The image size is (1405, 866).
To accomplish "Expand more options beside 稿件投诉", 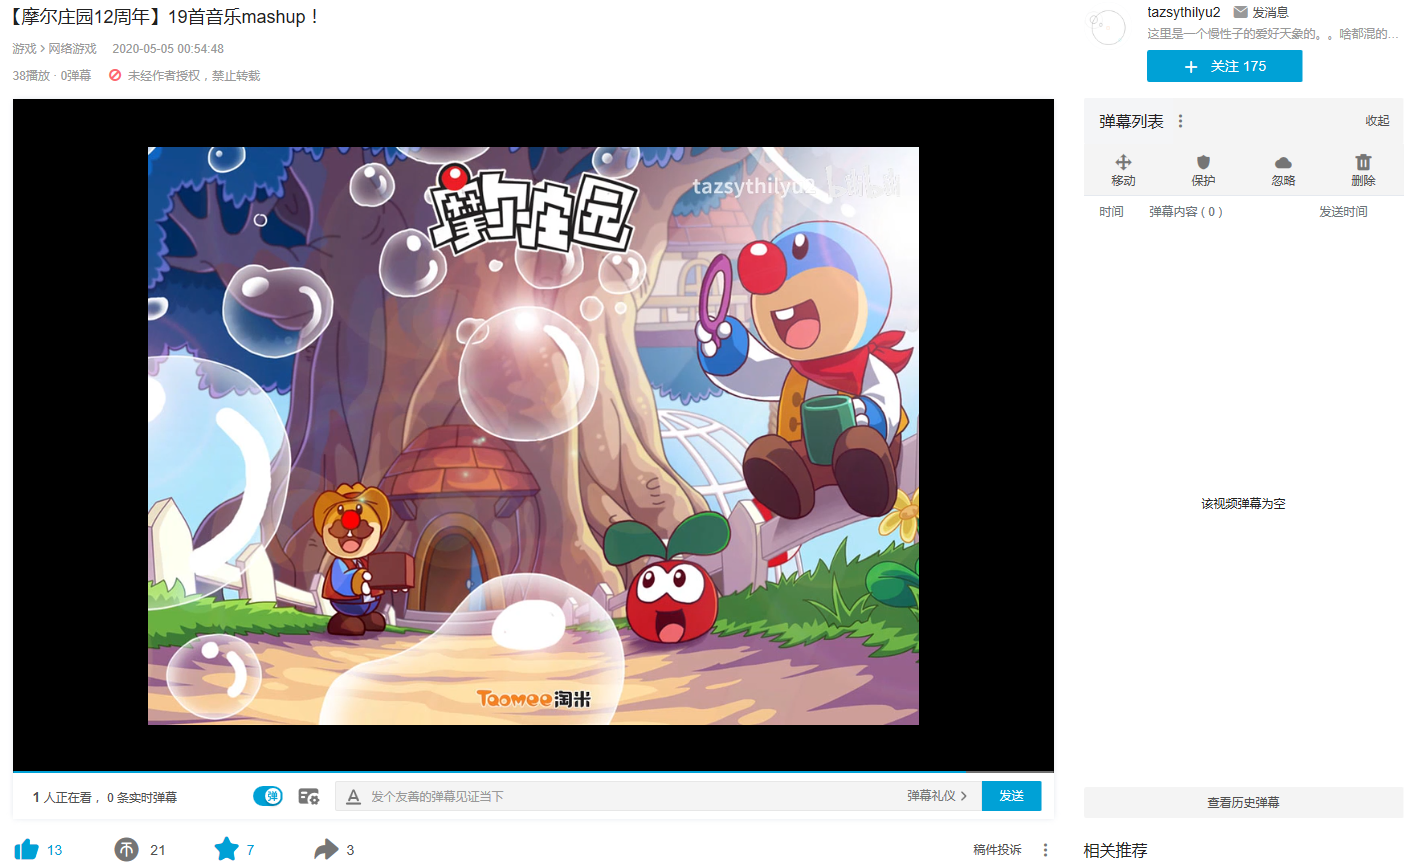I will tap(1045, 850).
